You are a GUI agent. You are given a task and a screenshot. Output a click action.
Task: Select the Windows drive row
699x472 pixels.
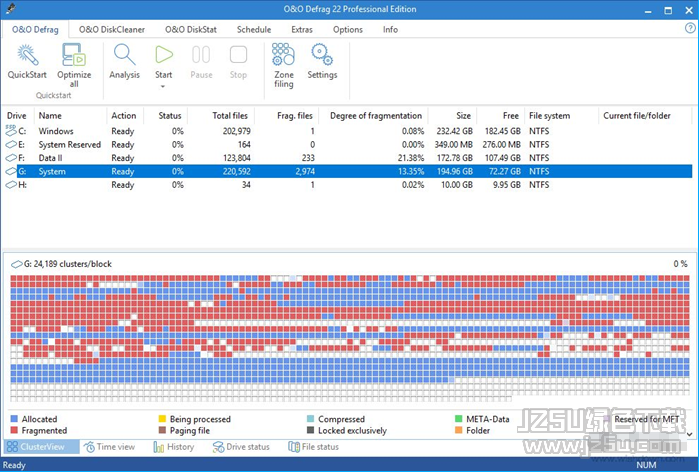(348, 131)
